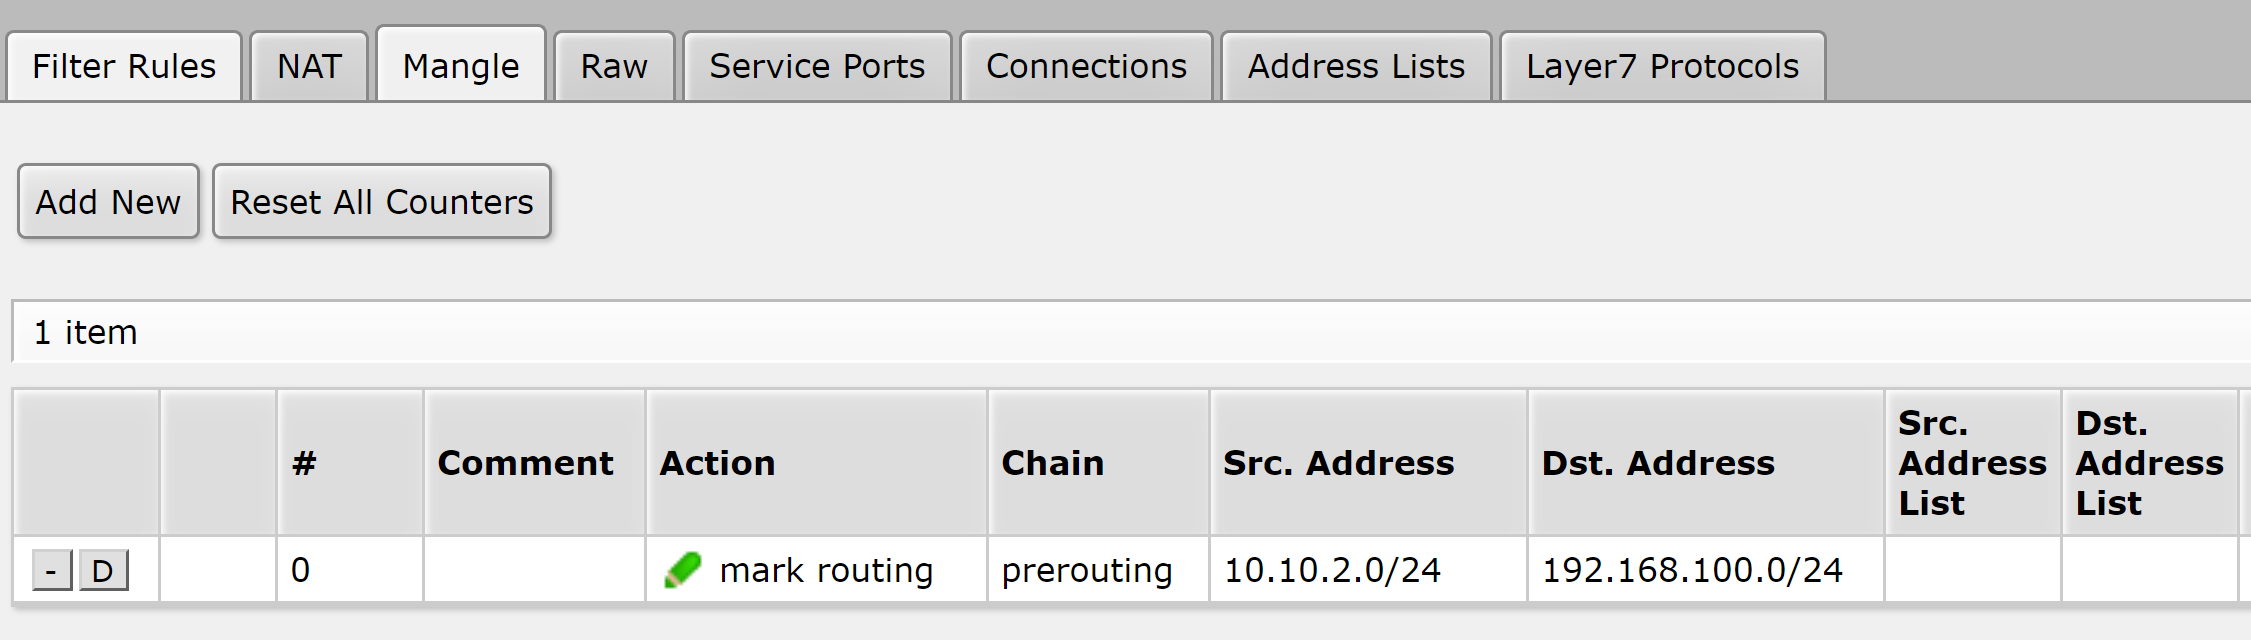Sort by the Src. Address column header
This screenshot has height=640, width=2251.
point(1338,463)
